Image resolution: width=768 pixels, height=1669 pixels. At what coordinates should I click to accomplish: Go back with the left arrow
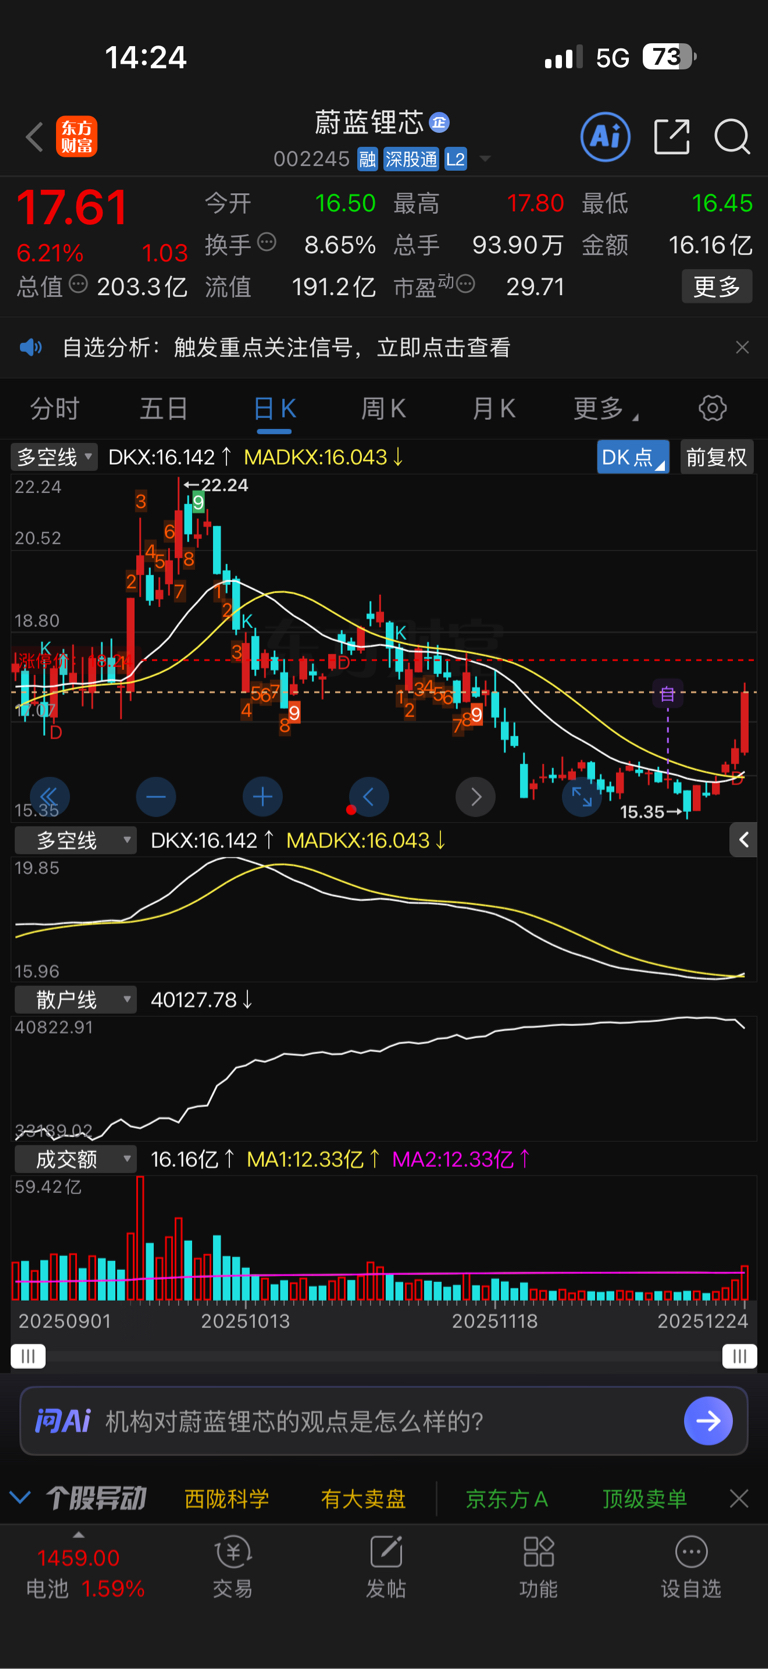tap(35, 137)
